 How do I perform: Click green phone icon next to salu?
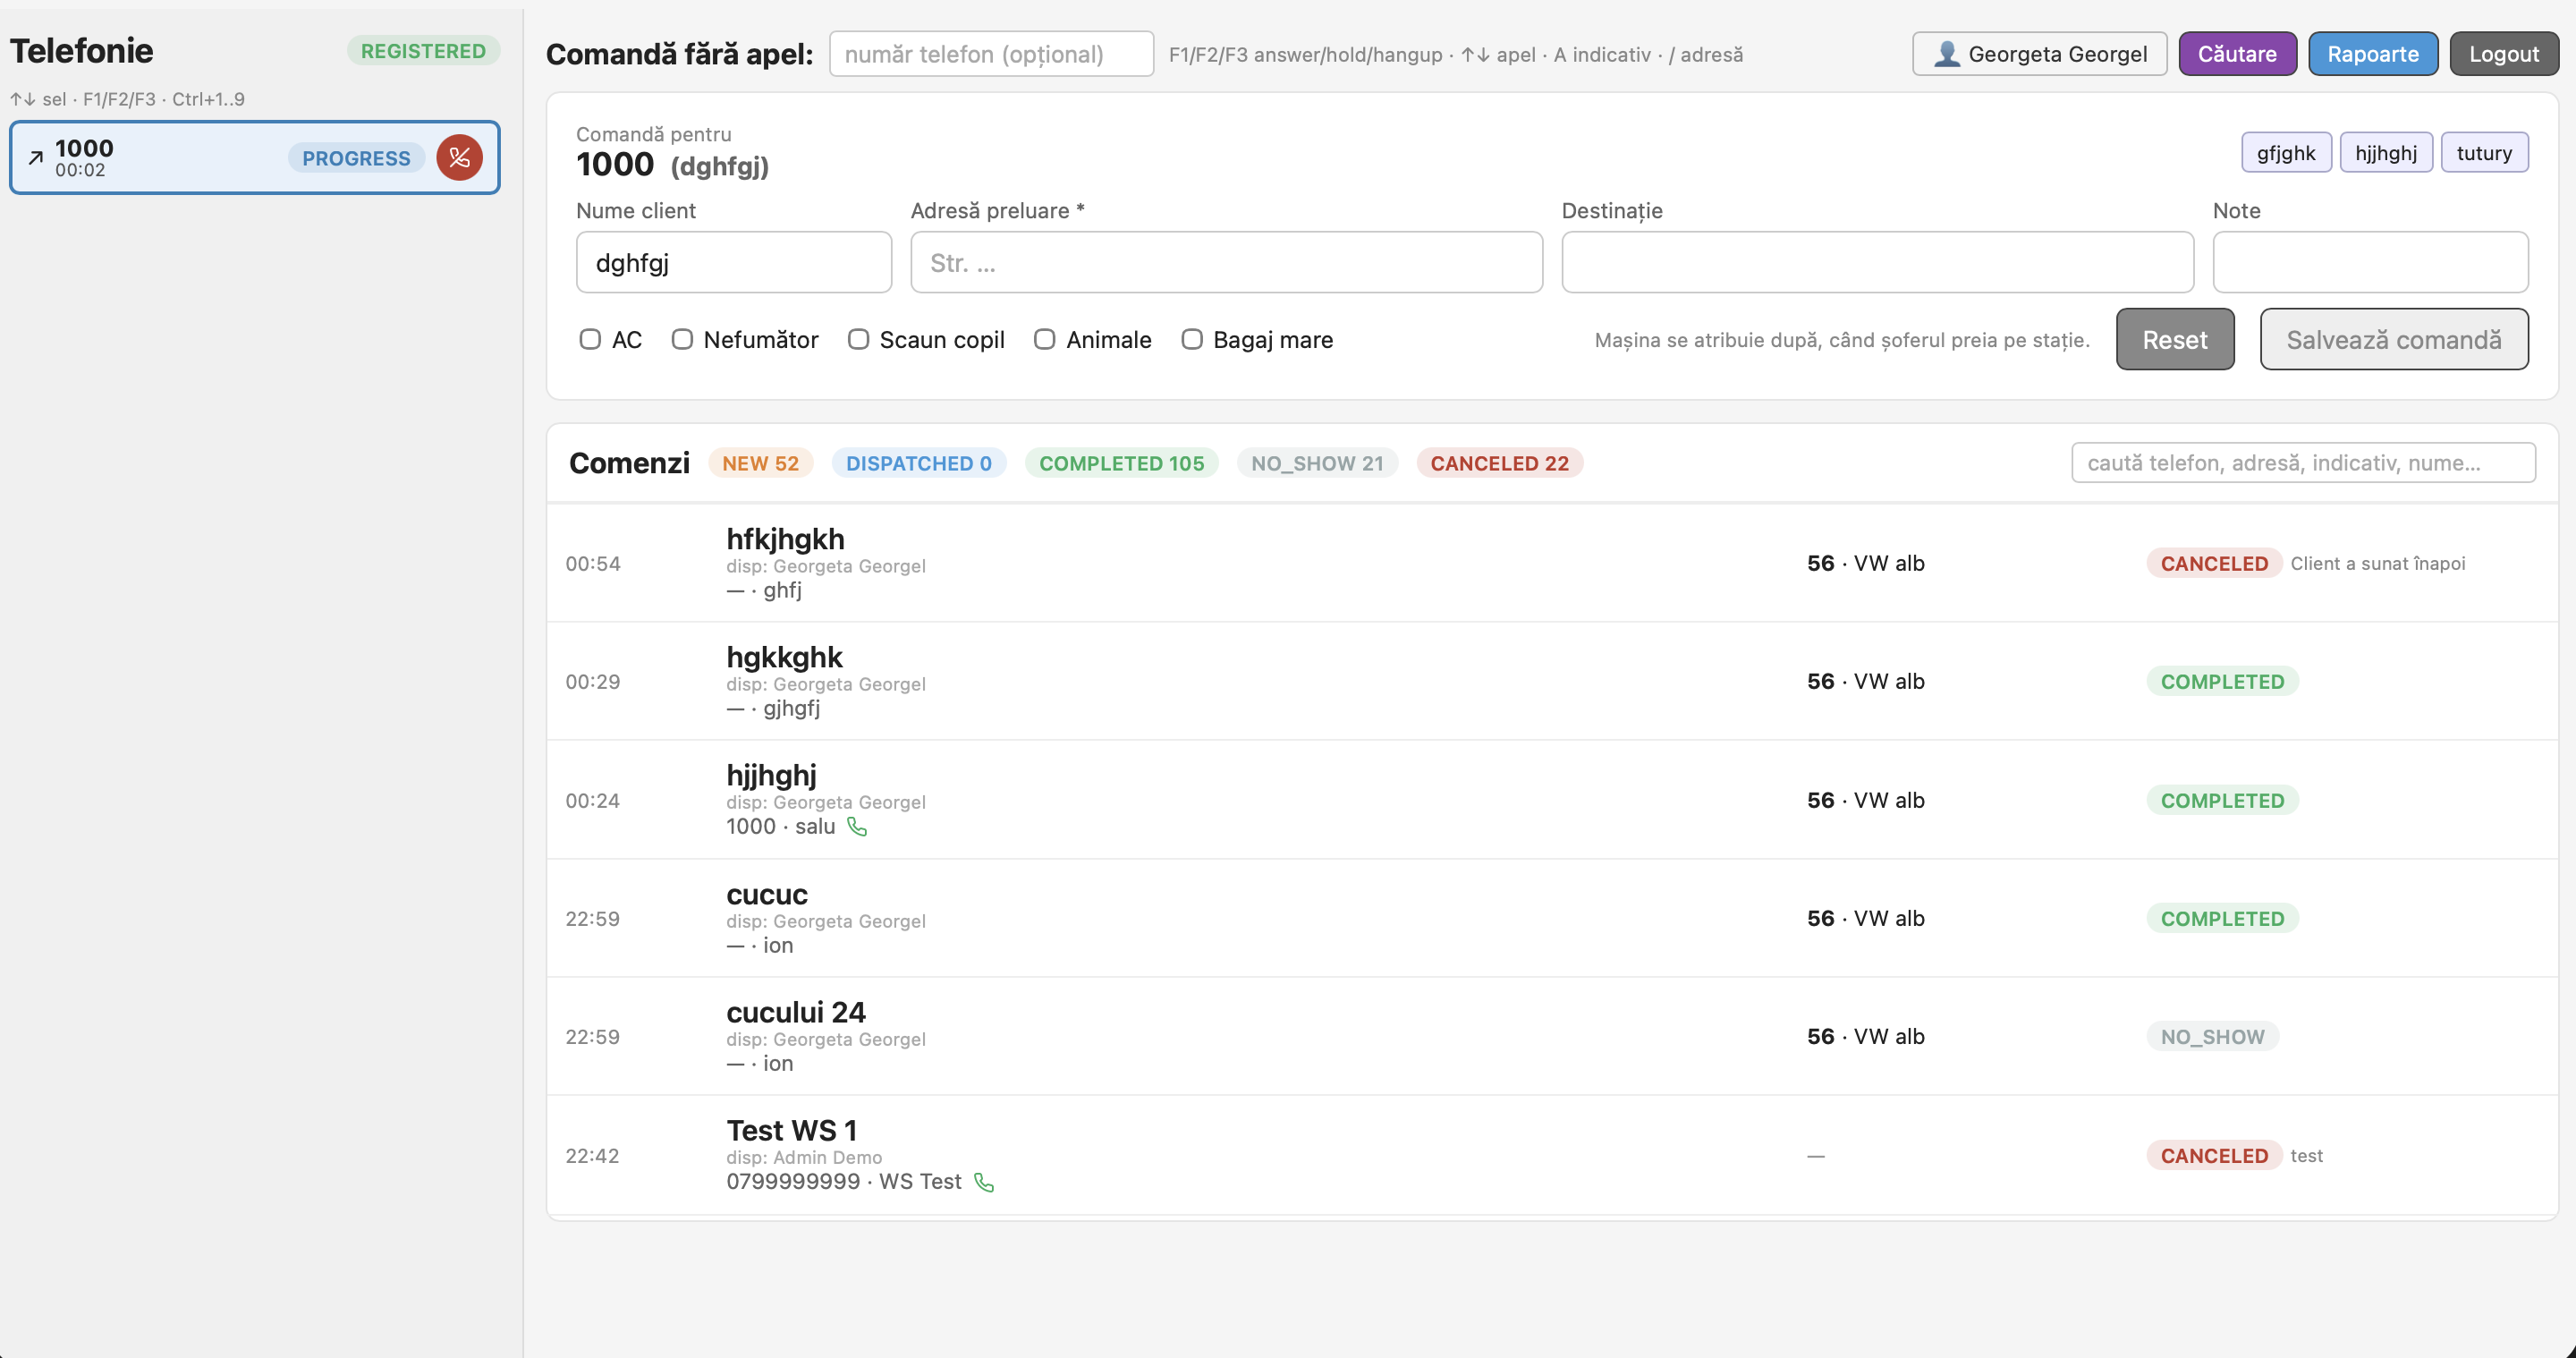857,826
